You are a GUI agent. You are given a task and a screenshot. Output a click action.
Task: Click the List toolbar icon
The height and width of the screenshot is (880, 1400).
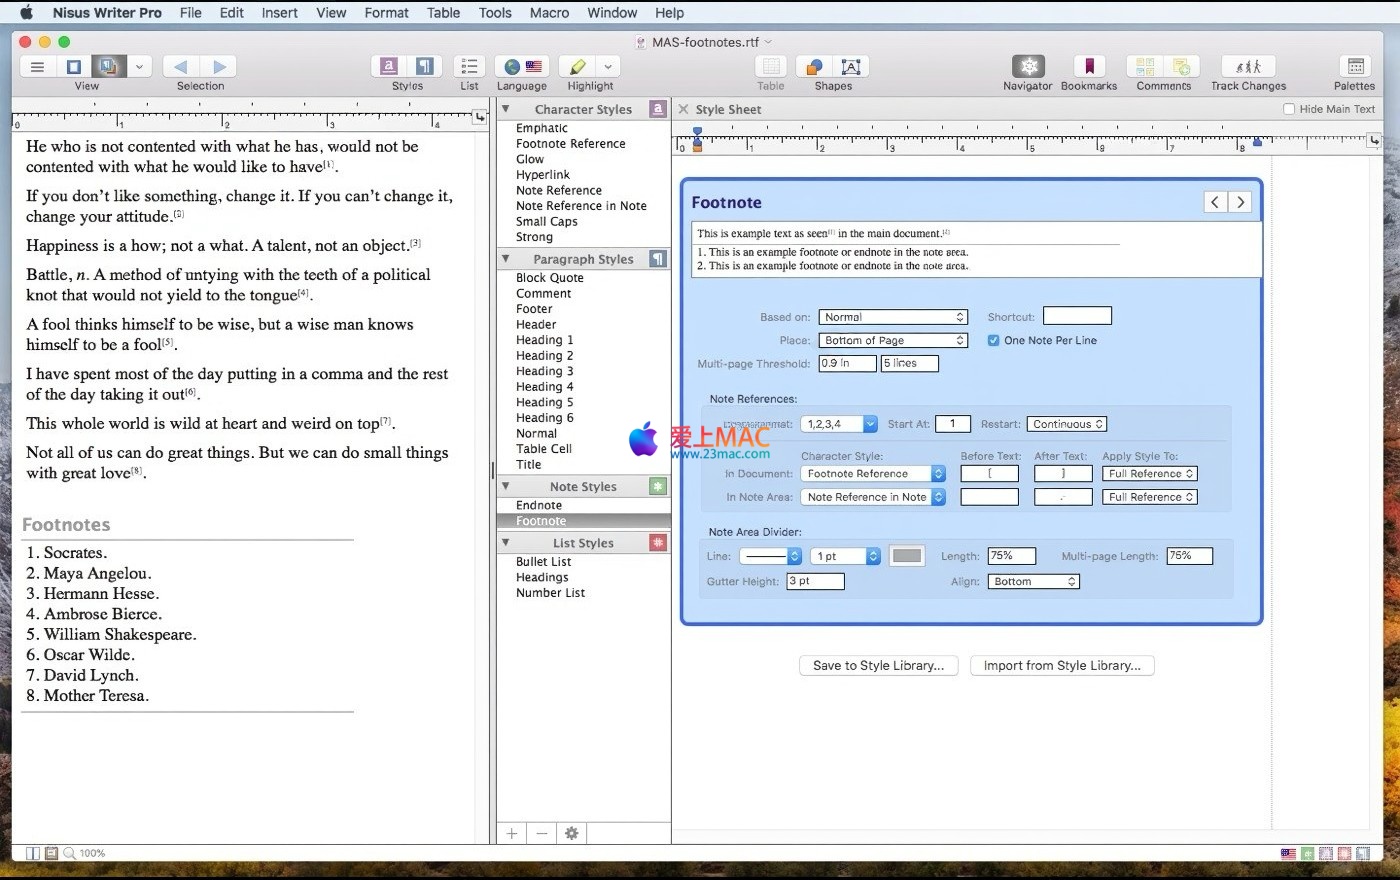(469, 67)
